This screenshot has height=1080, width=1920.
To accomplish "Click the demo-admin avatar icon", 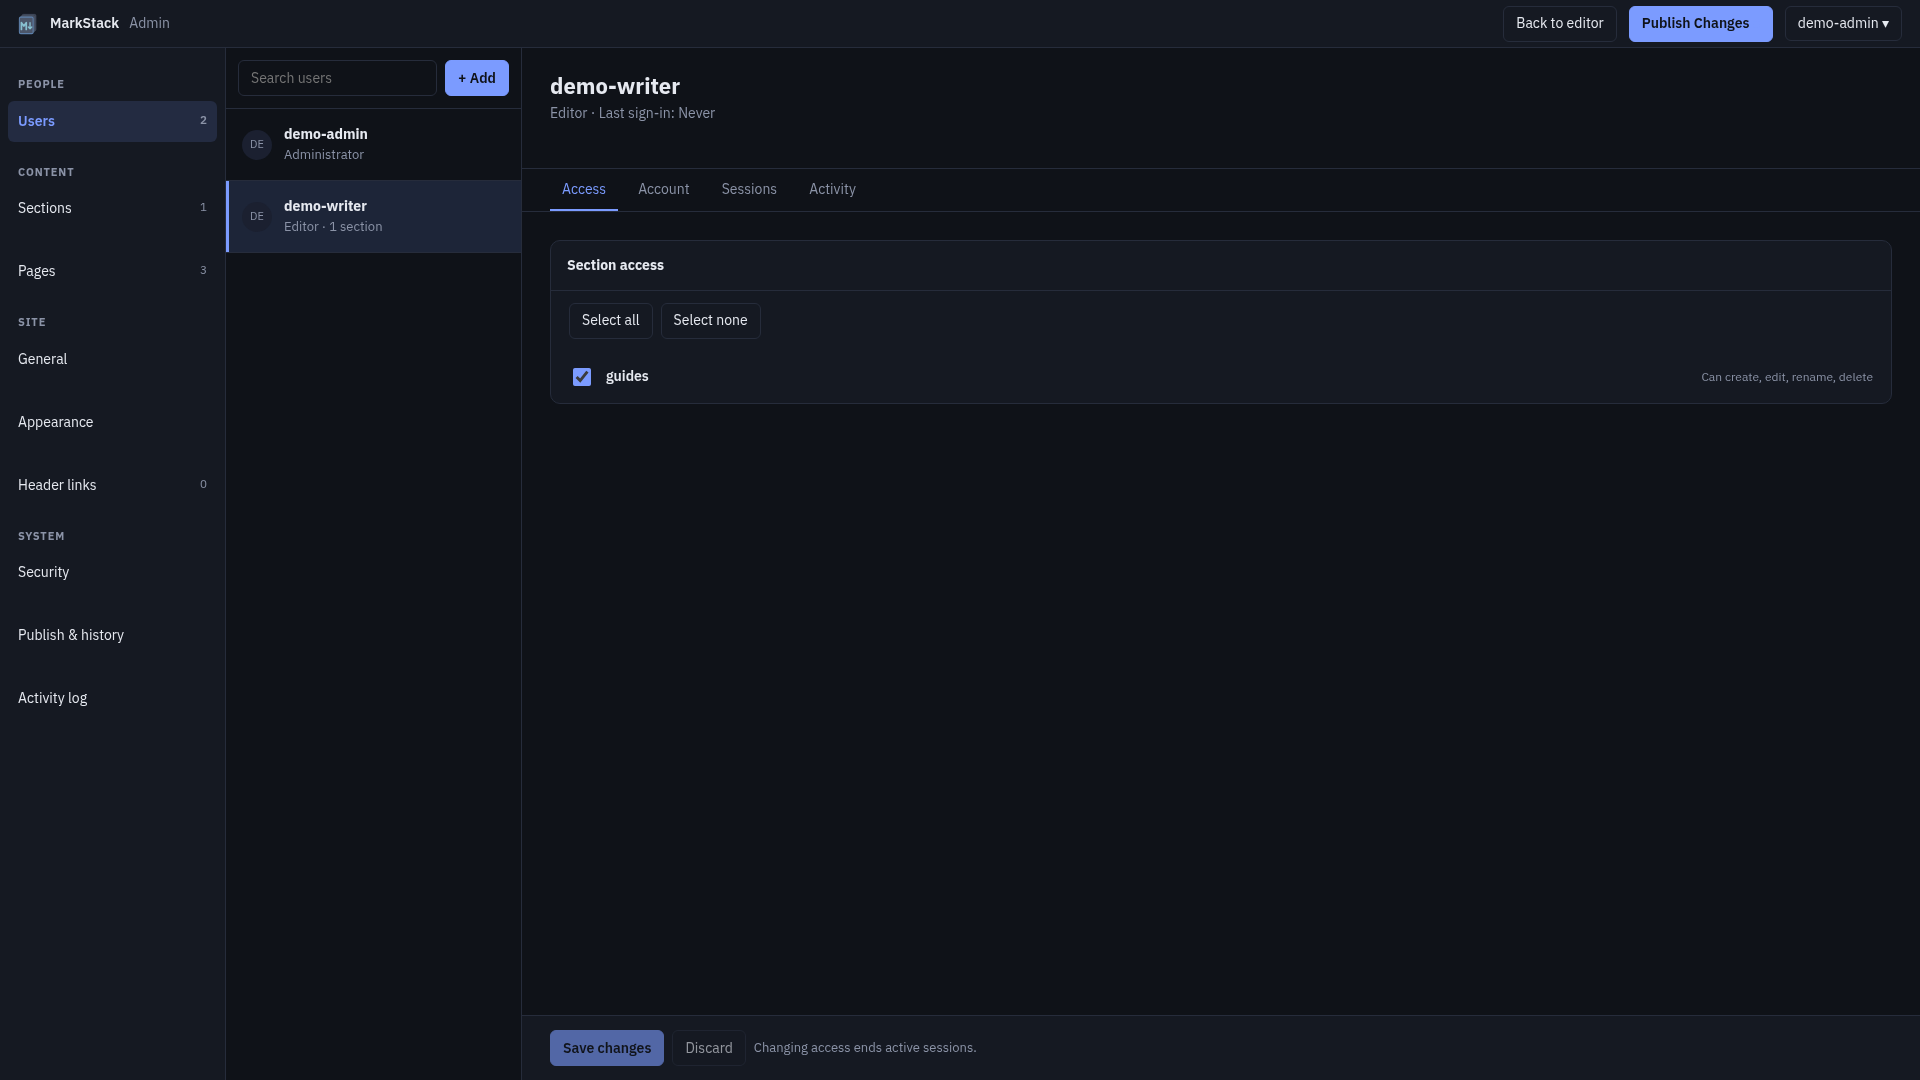I will pos(257,145).
